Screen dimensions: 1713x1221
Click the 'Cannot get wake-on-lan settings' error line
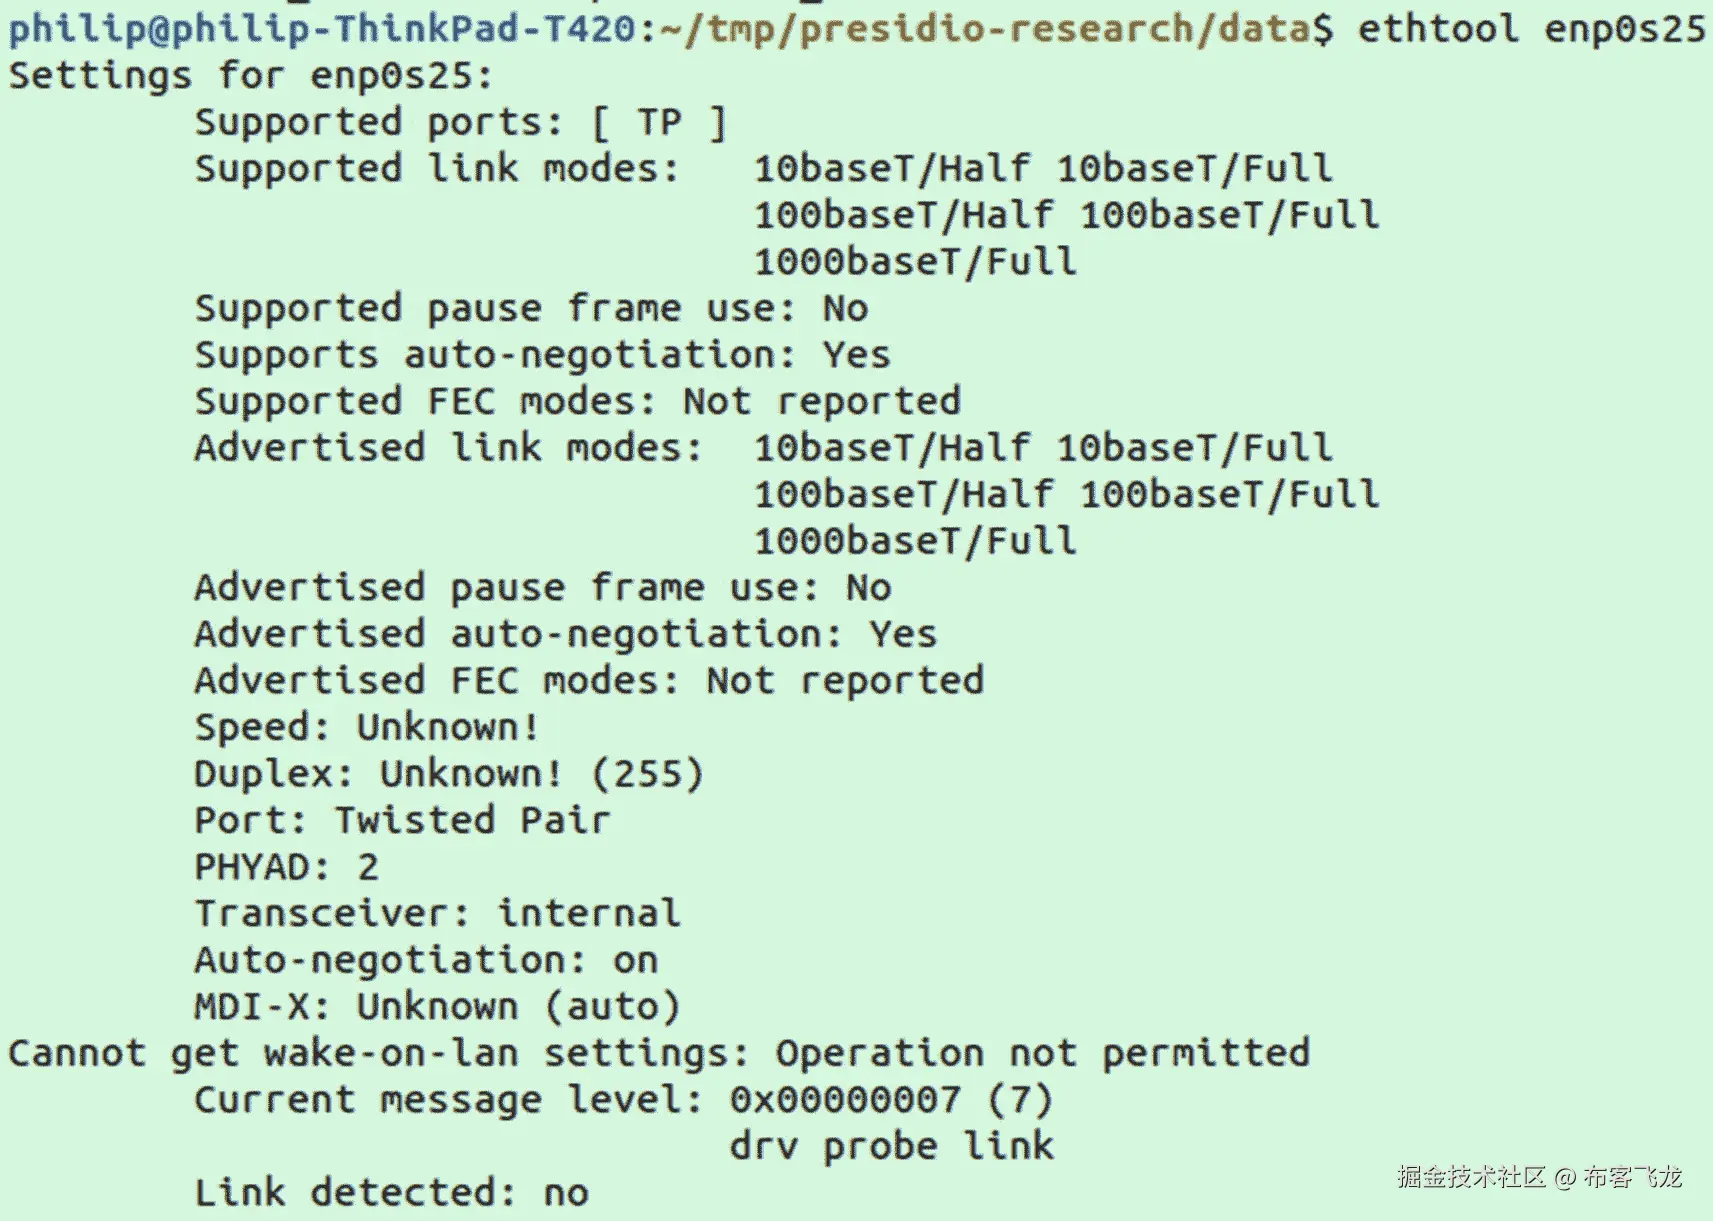click(658, 1053)
